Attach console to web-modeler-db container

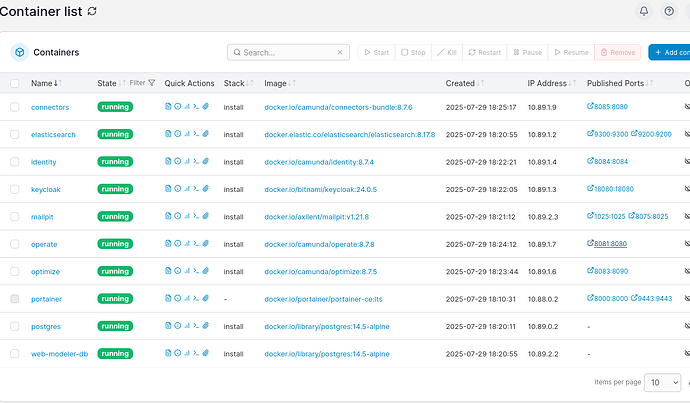pyautogui.click(x=206, y=353)
